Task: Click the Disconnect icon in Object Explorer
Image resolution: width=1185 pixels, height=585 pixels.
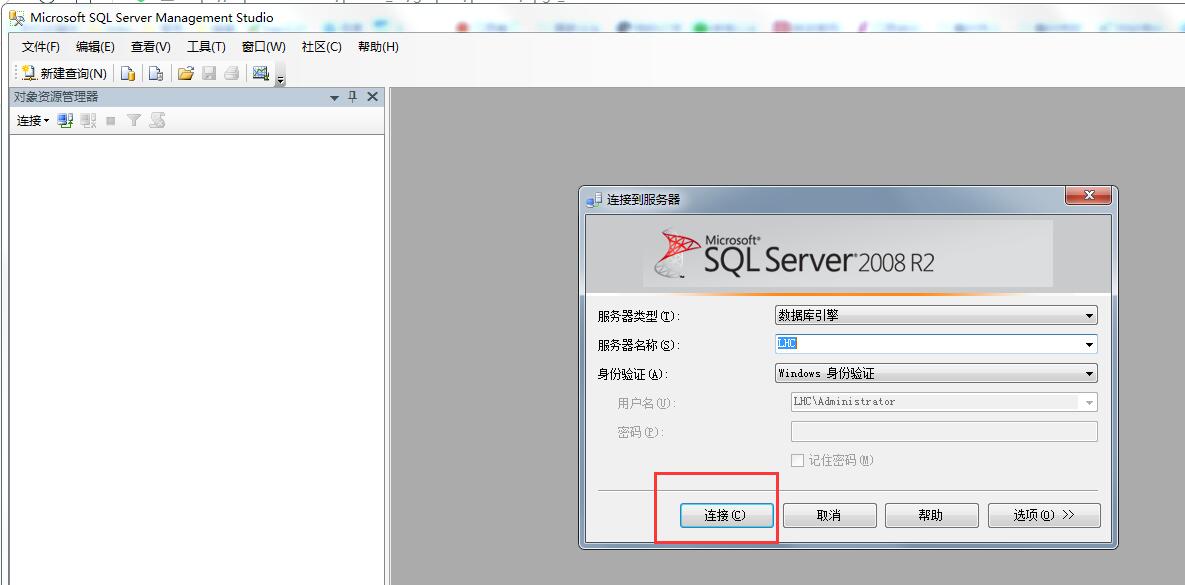Action: point(88,121)
